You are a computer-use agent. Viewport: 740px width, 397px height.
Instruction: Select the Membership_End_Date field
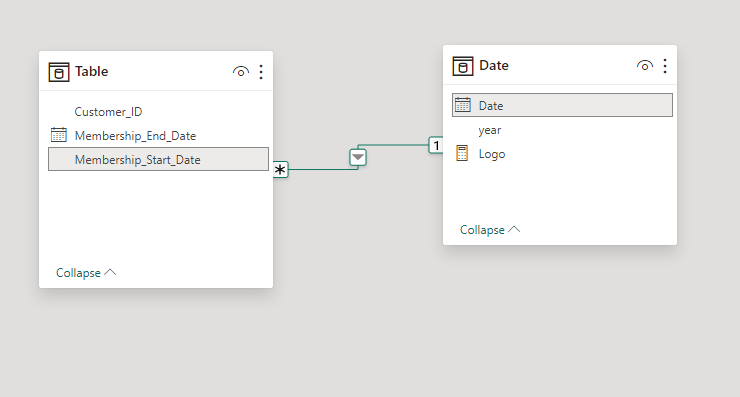tap(159, 136)
